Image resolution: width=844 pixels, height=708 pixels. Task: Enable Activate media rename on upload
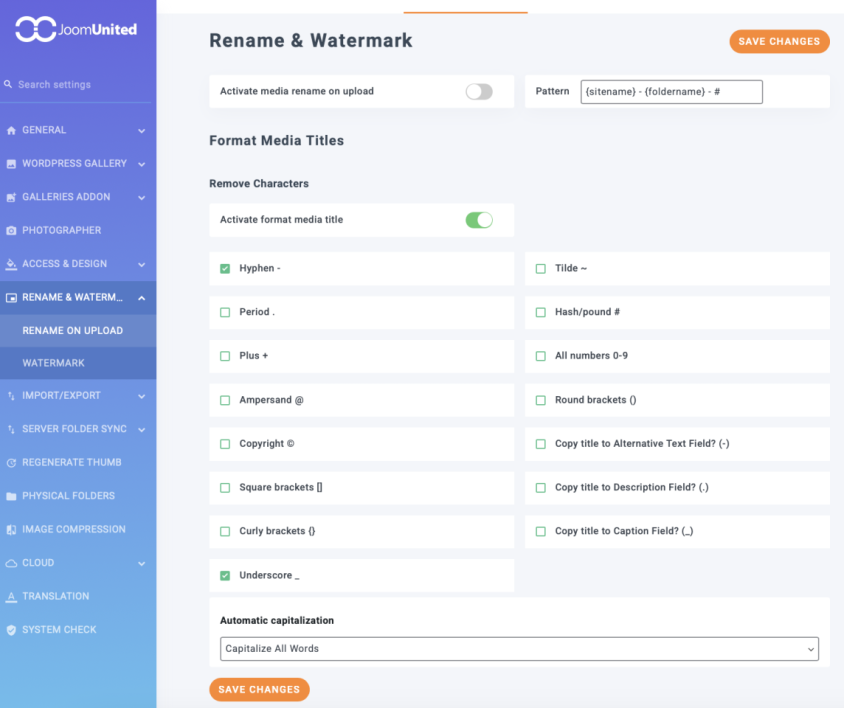click(x=479, y=92)
